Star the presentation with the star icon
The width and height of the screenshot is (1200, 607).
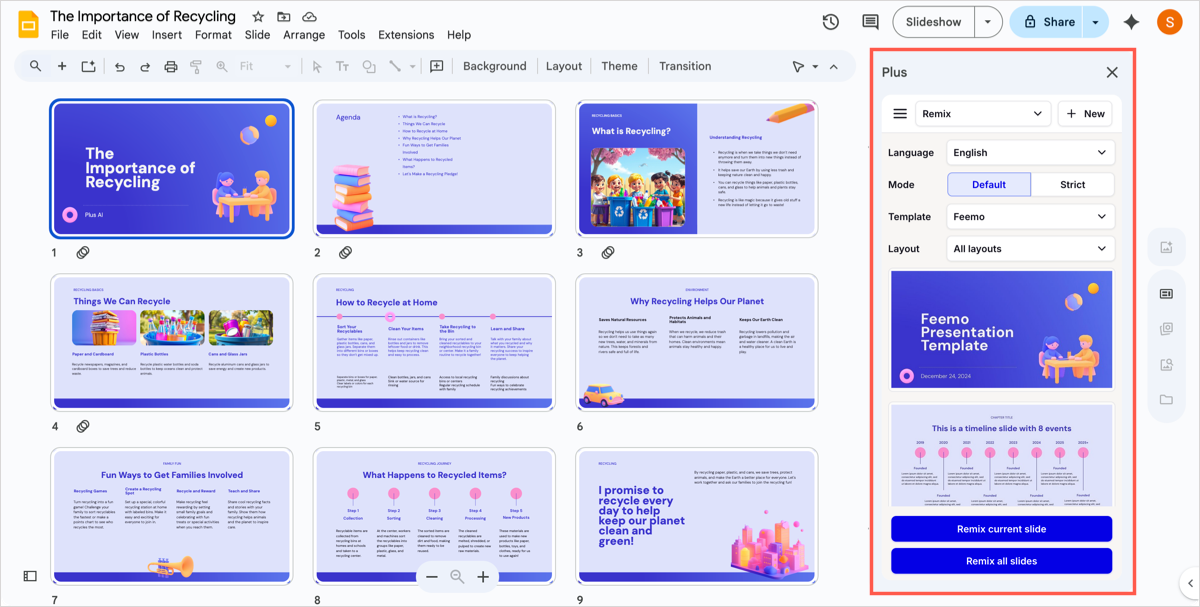click(x=258, y=17)
